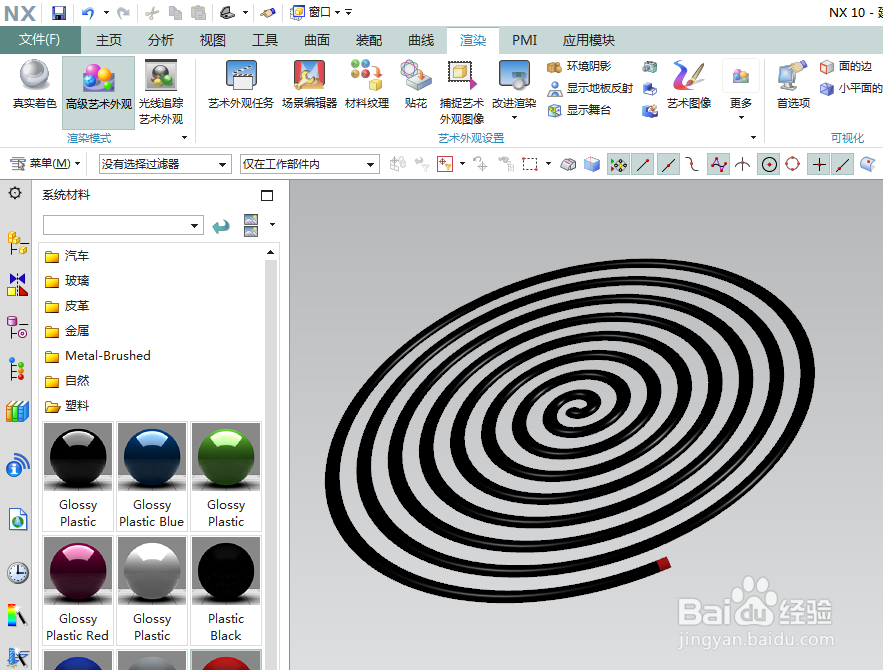Click the Cut scissors icon
883x670 pixels.
coord(151,12)
